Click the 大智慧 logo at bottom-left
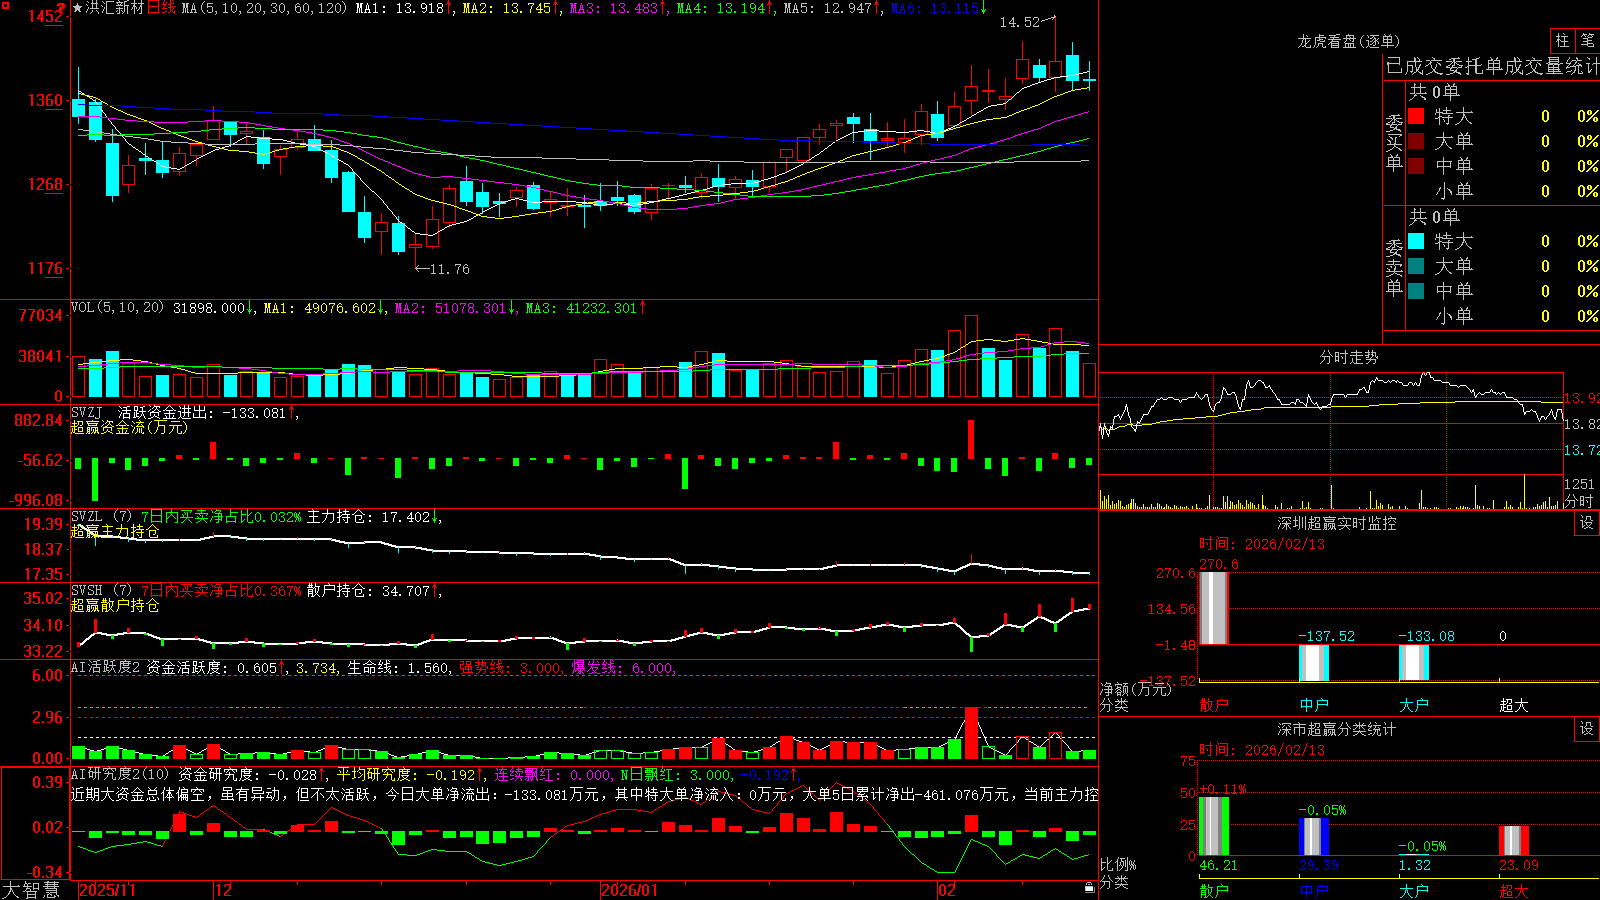Image resolution: width=1600 pixels, height=900 pixels. click(31, 890)
